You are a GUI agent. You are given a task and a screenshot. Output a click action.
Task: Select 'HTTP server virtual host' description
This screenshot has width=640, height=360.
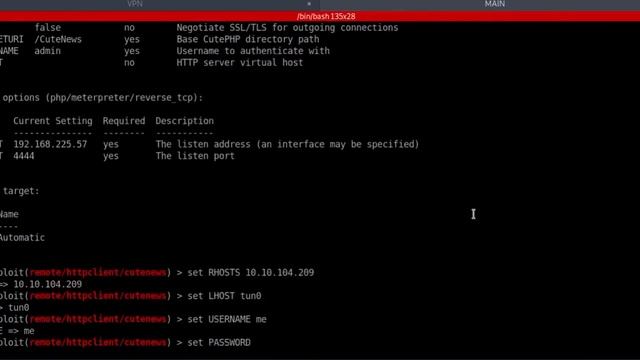[x=240, y=63]
